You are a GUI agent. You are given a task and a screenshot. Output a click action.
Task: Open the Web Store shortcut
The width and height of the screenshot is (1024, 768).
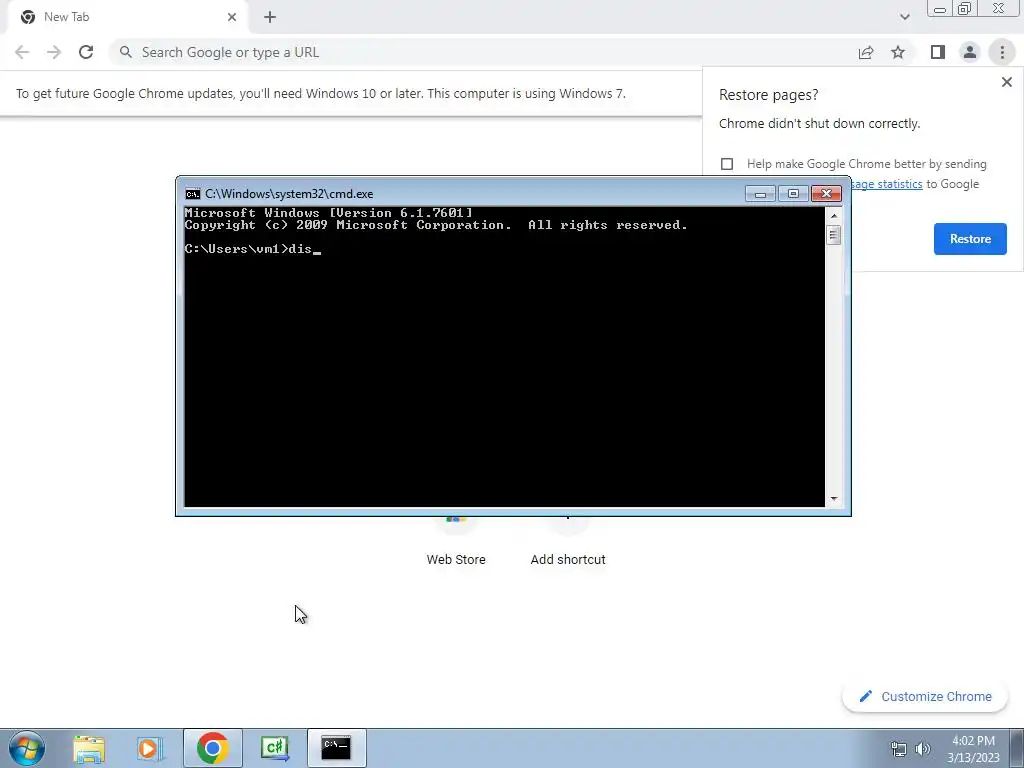[x=456, y=543]
